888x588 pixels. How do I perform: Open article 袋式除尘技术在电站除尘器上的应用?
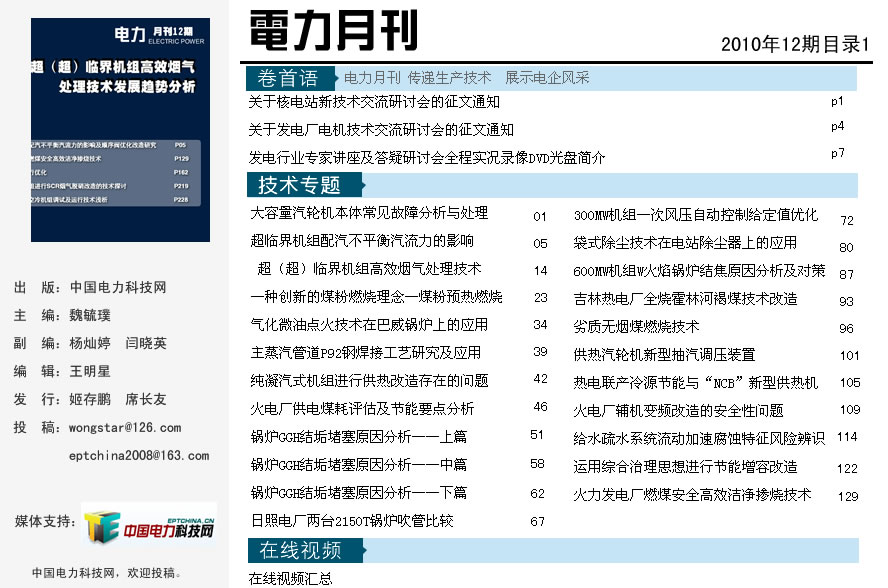pos(685,243)
